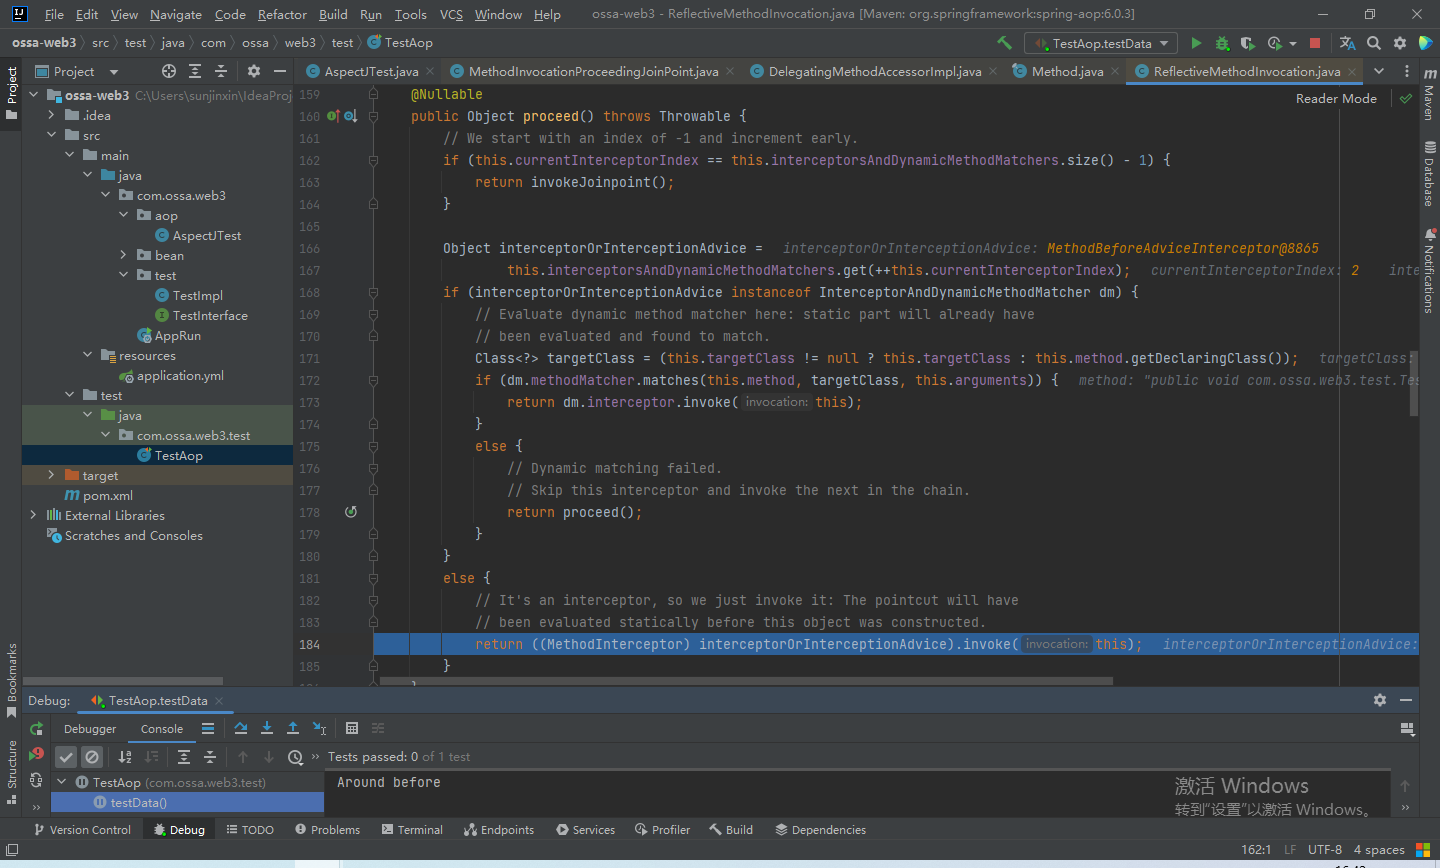The image size is (1440, 868).
Task: Expand External Libraries node
Action: 33,515
